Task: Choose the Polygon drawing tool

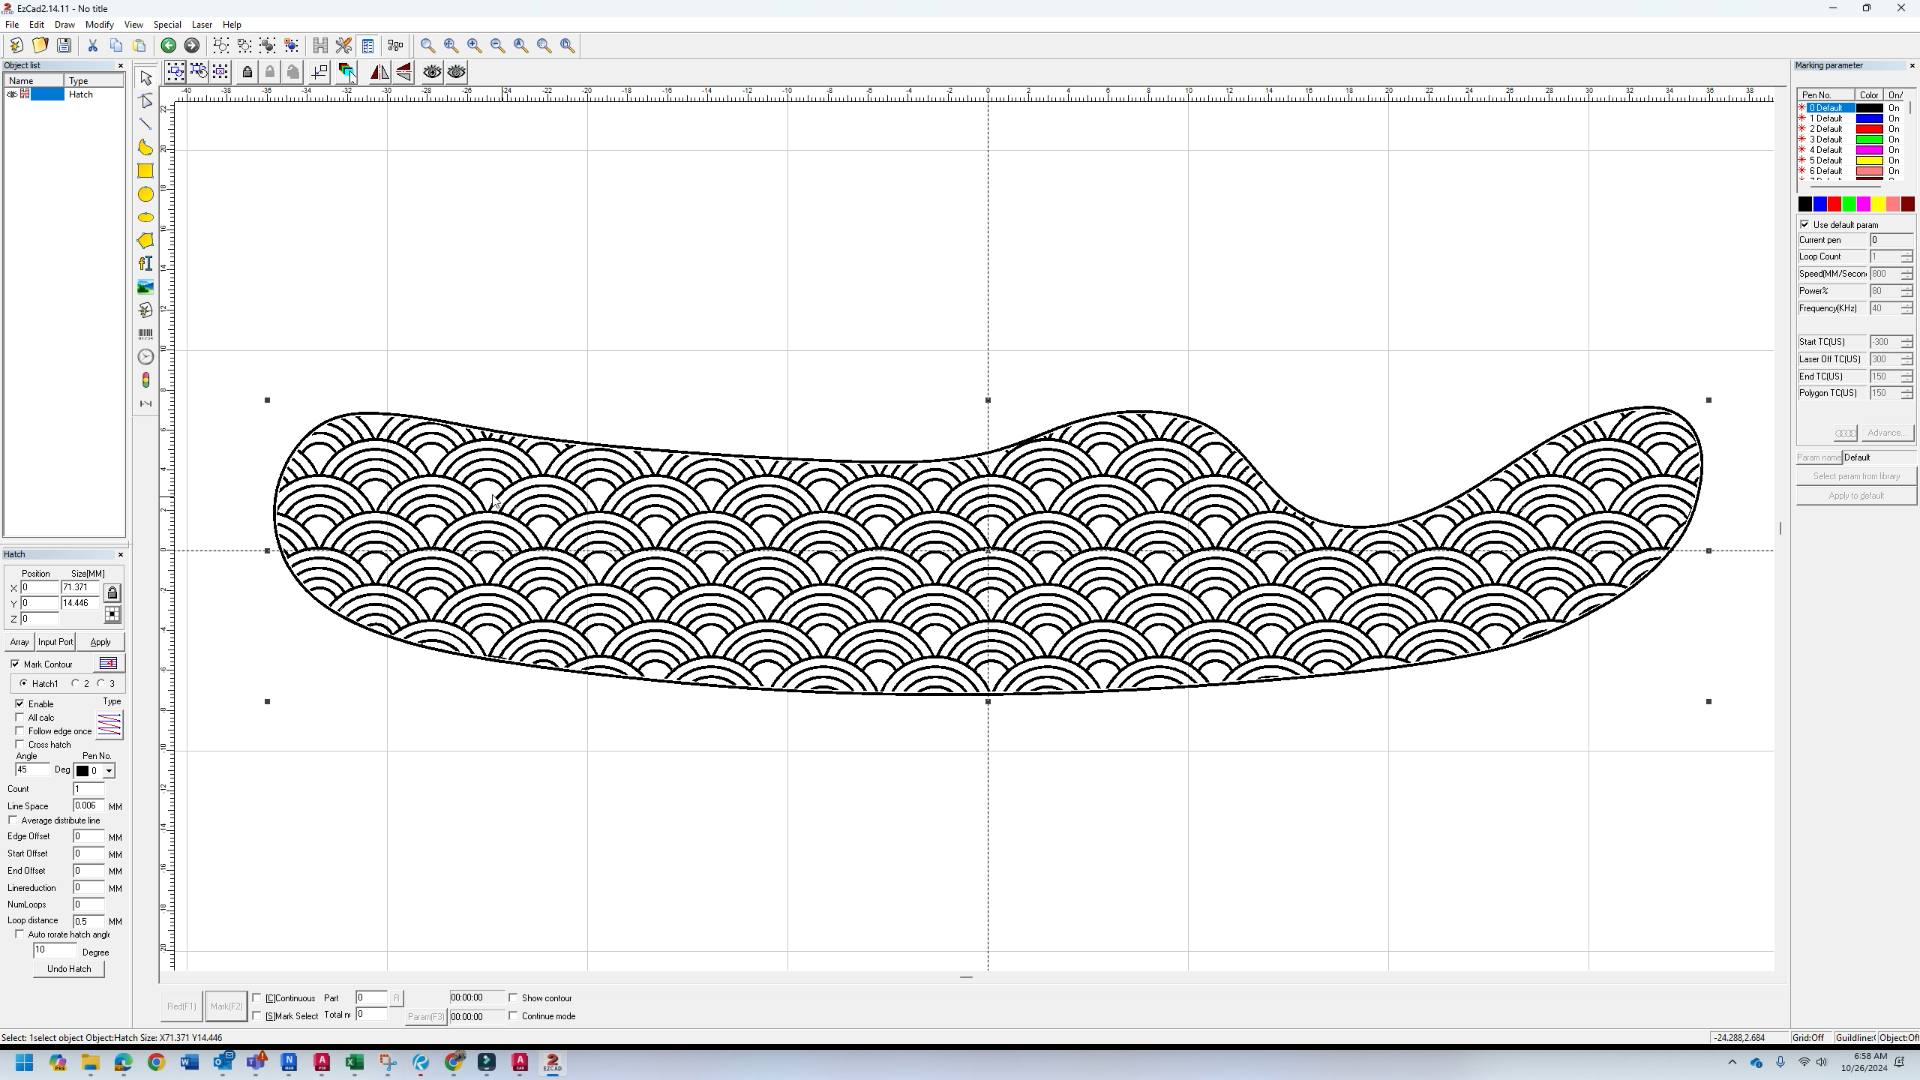Action: [x=146, y=240]
